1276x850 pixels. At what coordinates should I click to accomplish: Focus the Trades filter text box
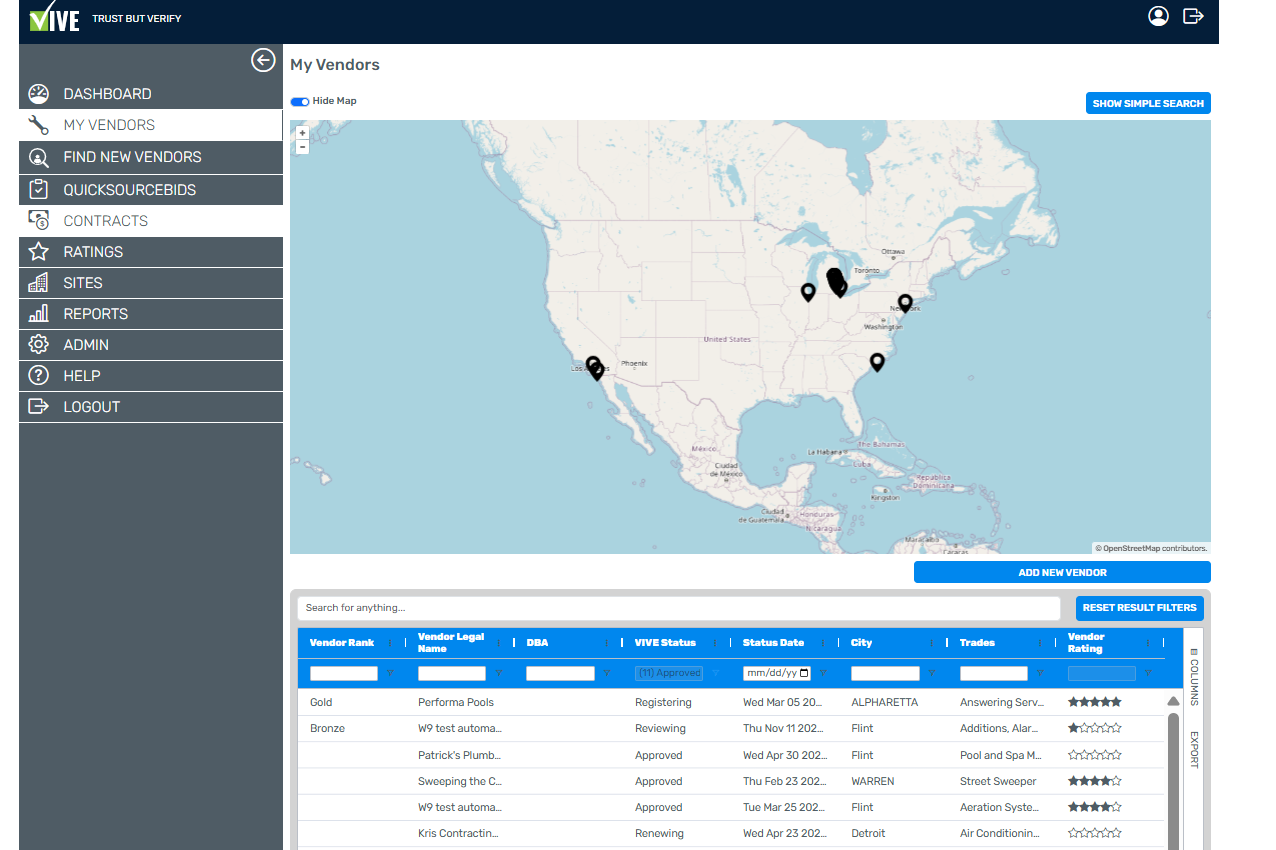pyautogui.click(x=994, y=673)
